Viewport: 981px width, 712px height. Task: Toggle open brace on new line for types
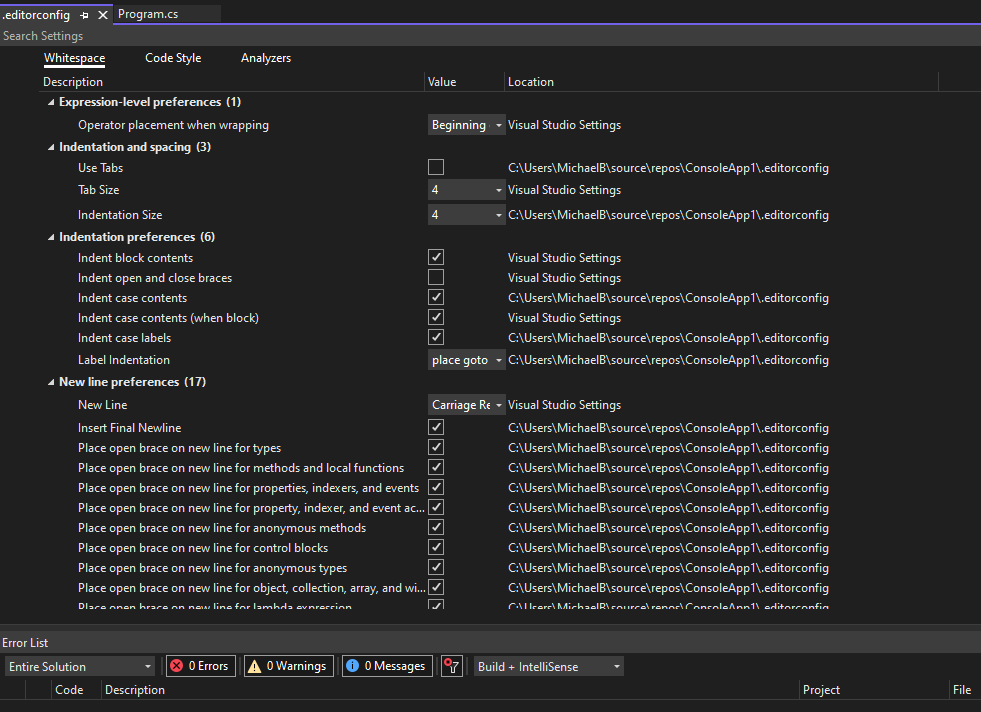(x=436, y=447)
